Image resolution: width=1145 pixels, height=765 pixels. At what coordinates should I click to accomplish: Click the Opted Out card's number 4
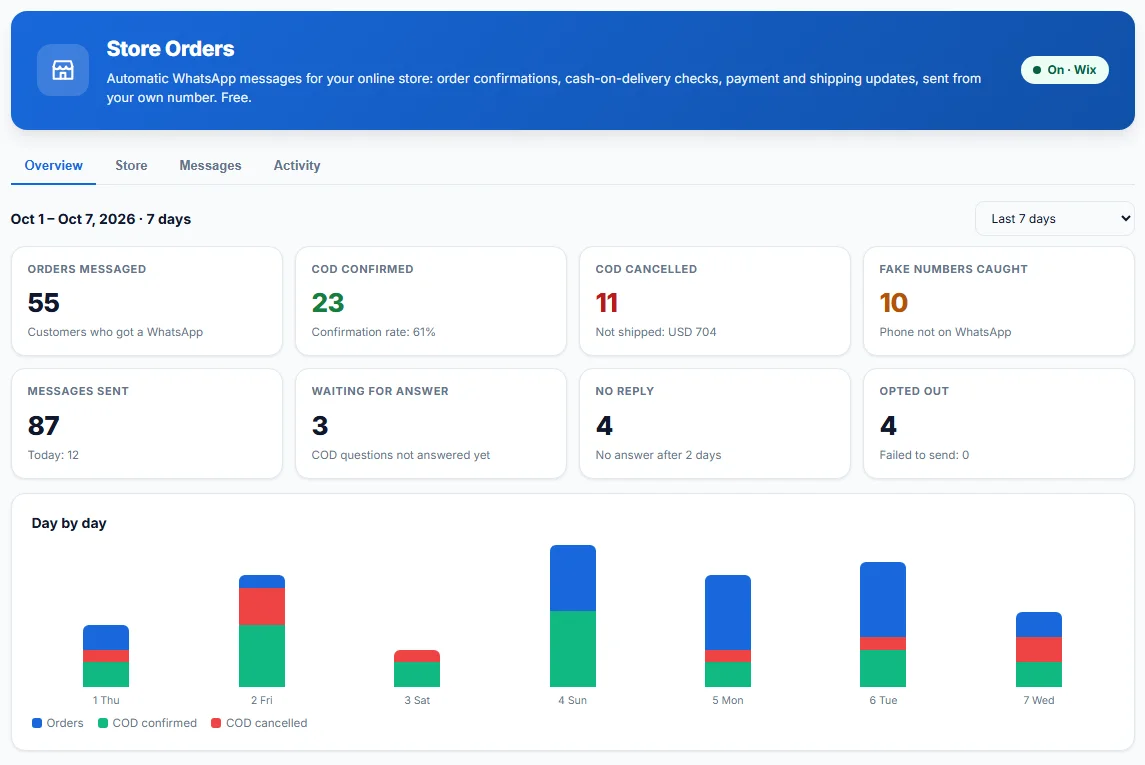(x=888, y=426)
